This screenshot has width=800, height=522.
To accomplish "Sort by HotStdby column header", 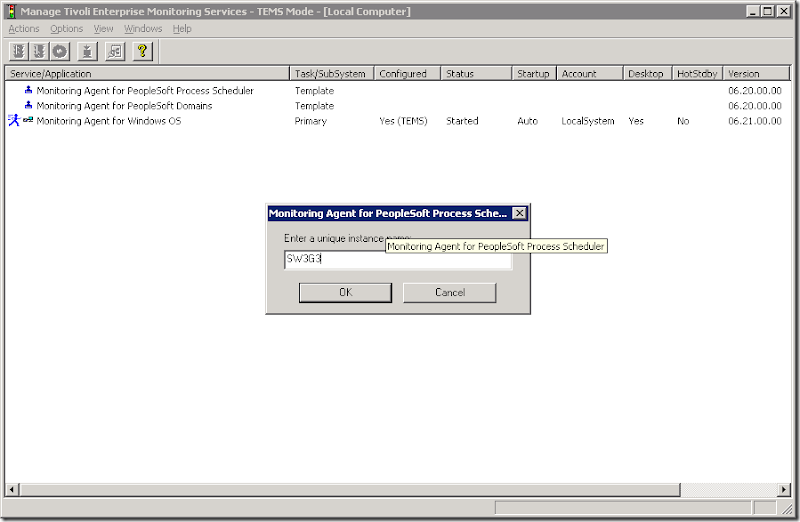I will coord(697,73).
